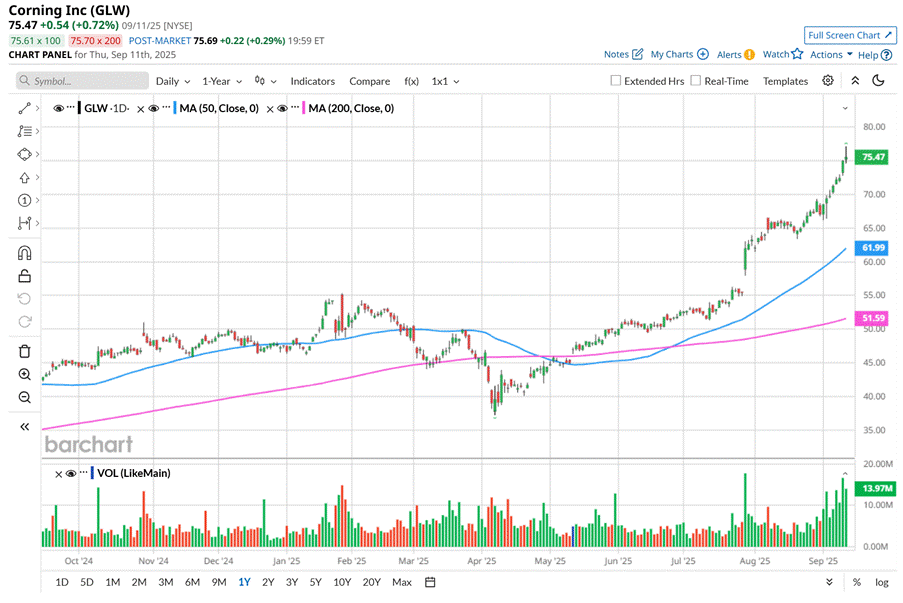The height and width of the screenshot is (603, 903).
Task: Collapse the toolbar with double-up chevron
Action: 855,81
